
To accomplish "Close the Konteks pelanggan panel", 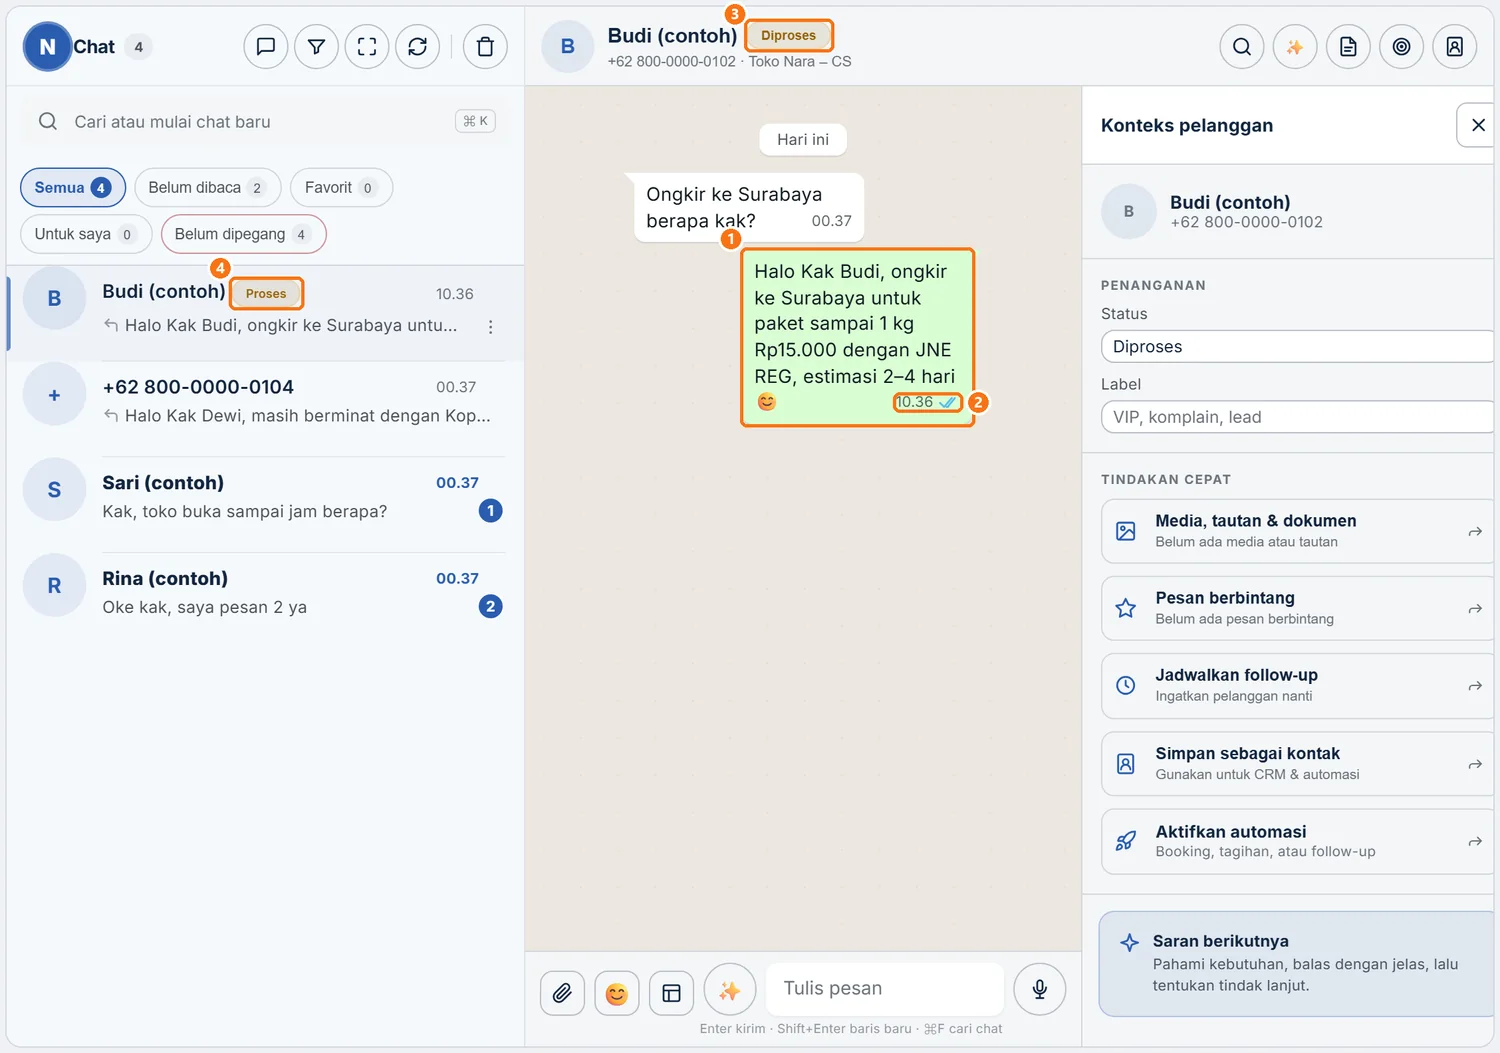I will 1477,125.
